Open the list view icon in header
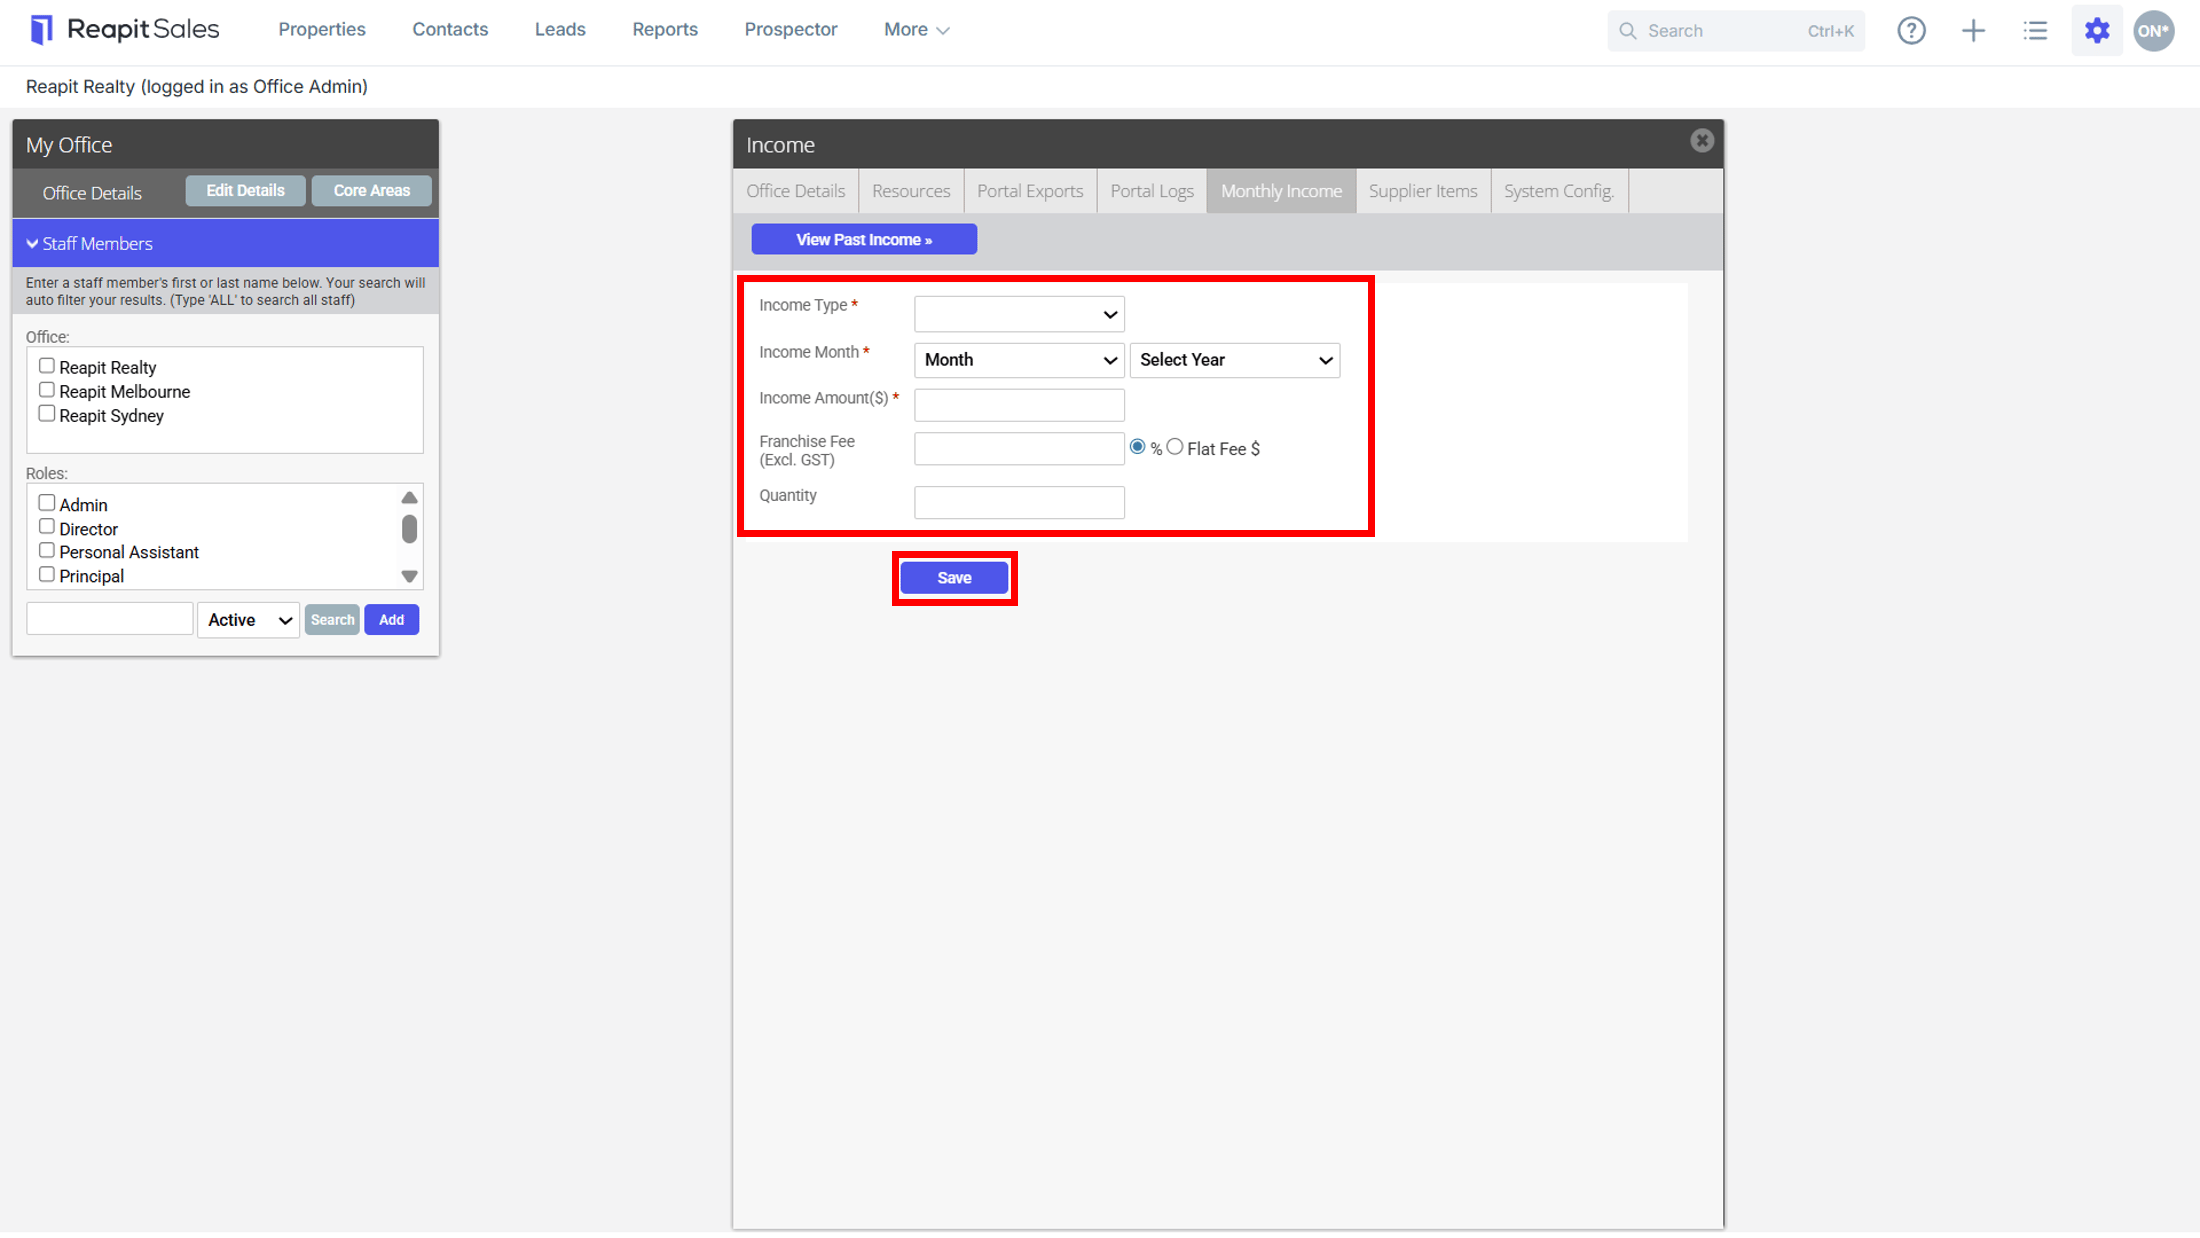The width and height of the screenshot is (2200, 1238). pyautogui.click(x=2035, y=30)
